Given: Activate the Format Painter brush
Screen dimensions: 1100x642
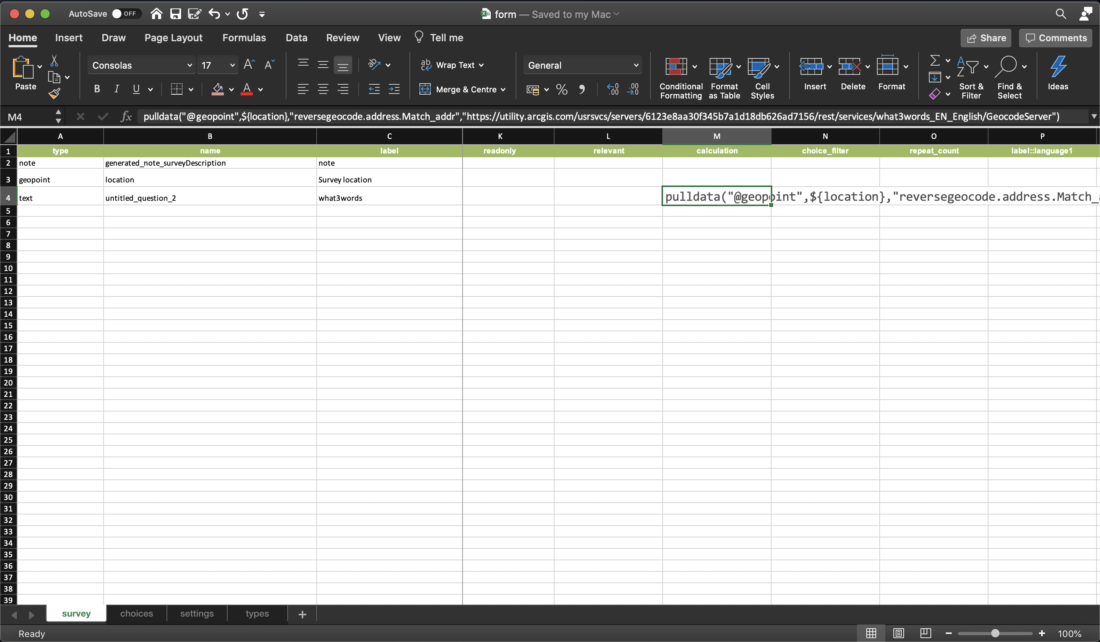Looking at the screenshot, I should point(54,93).
